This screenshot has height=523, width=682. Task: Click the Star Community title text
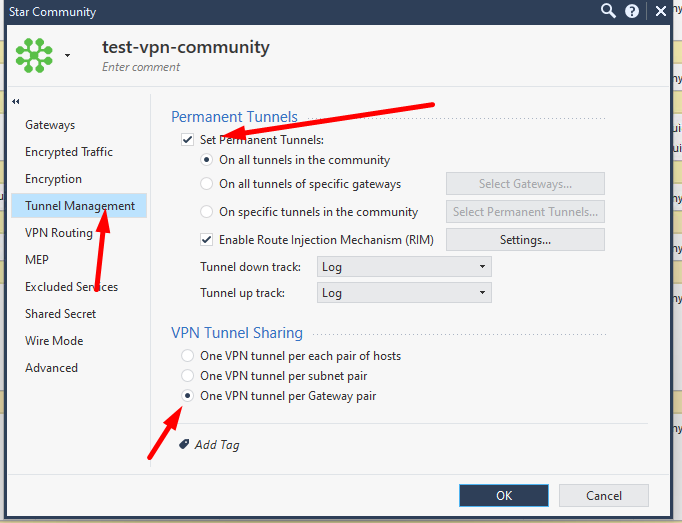52,12
